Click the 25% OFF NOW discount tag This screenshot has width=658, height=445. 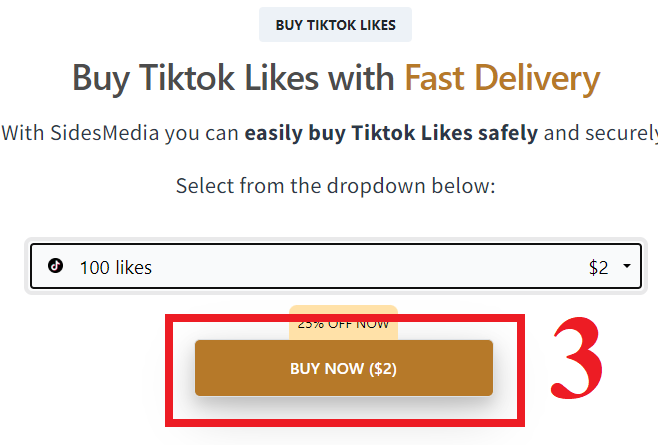tap(343, 323)
